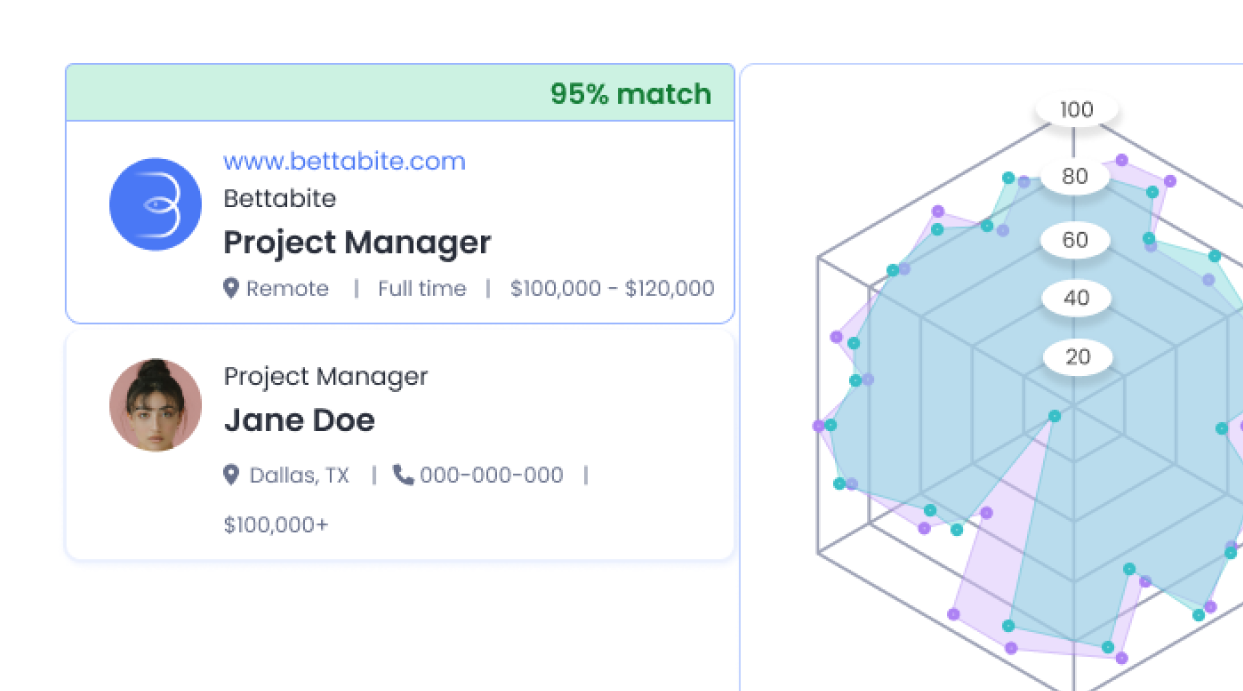Image resolution: width=1243 pixels, height=691 pixels.
Task: Select the Project Manager job title
Action: [x=357, y=242]
